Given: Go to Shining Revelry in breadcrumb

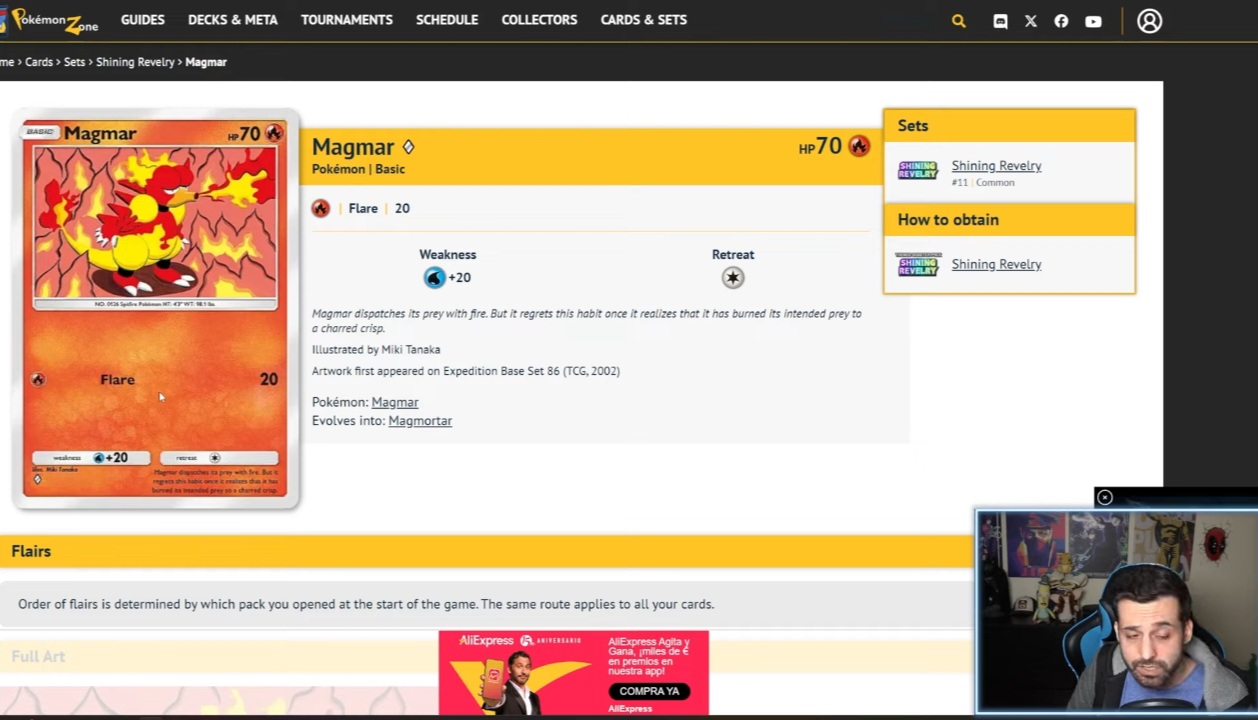Looking at the screenshot, I should [x=135, y=62].
